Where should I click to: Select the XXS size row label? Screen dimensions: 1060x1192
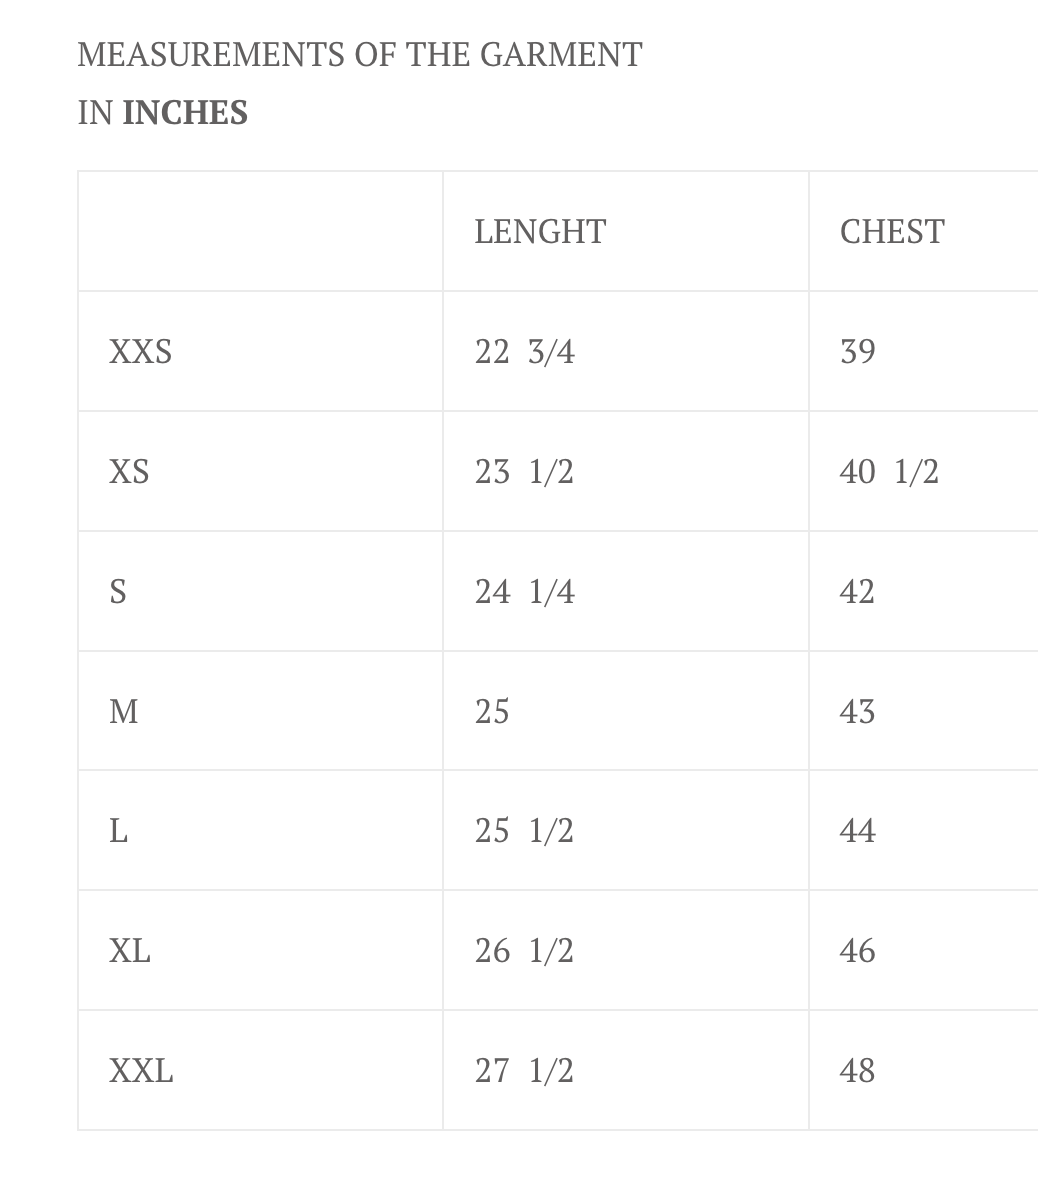(141, 352)
